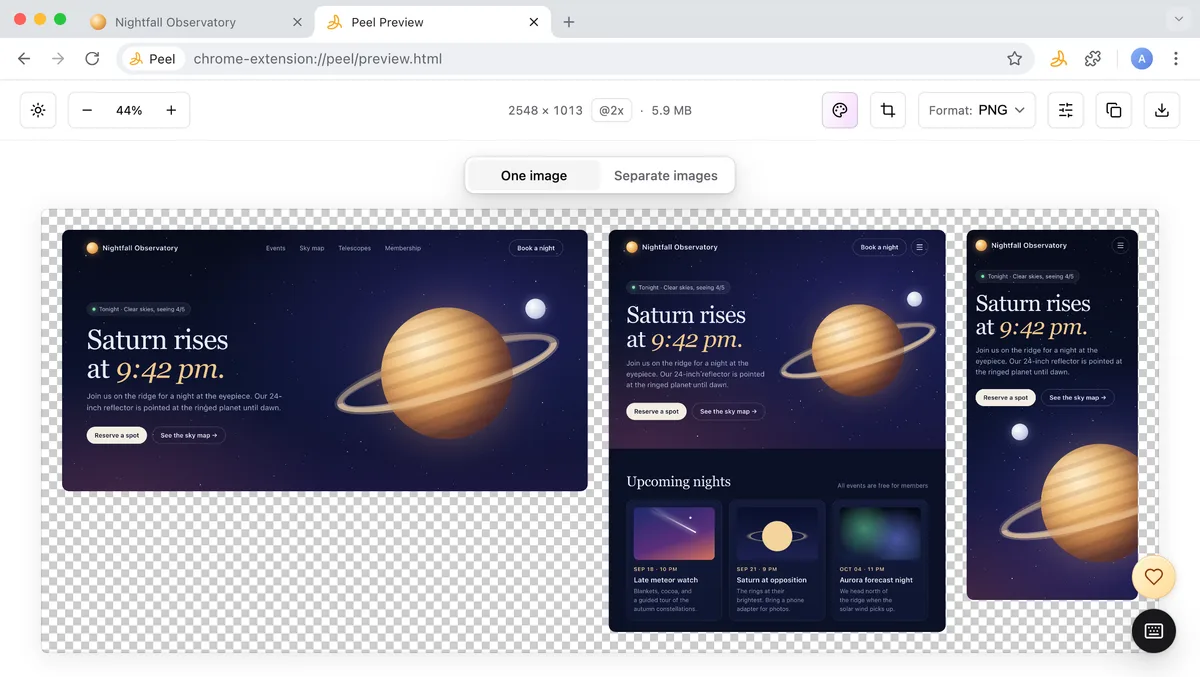Open the Peel banana extension icon
Viewport: 1200px width, 677px height.
pos(1058,59)
